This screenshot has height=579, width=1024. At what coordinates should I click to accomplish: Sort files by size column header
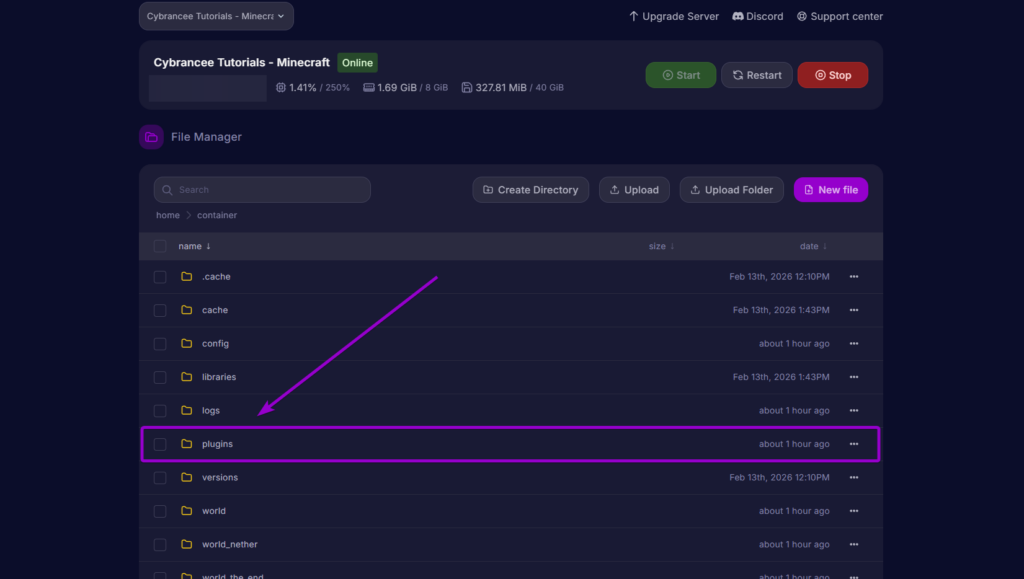(661, 246)
